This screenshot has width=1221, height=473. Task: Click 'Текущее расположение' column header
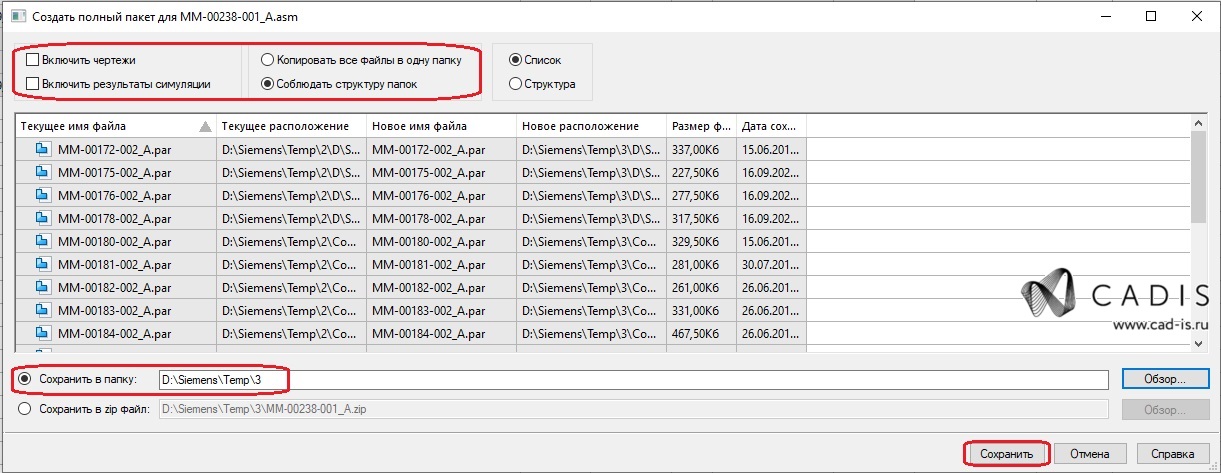pyautogui.click(x=291, y=126)
